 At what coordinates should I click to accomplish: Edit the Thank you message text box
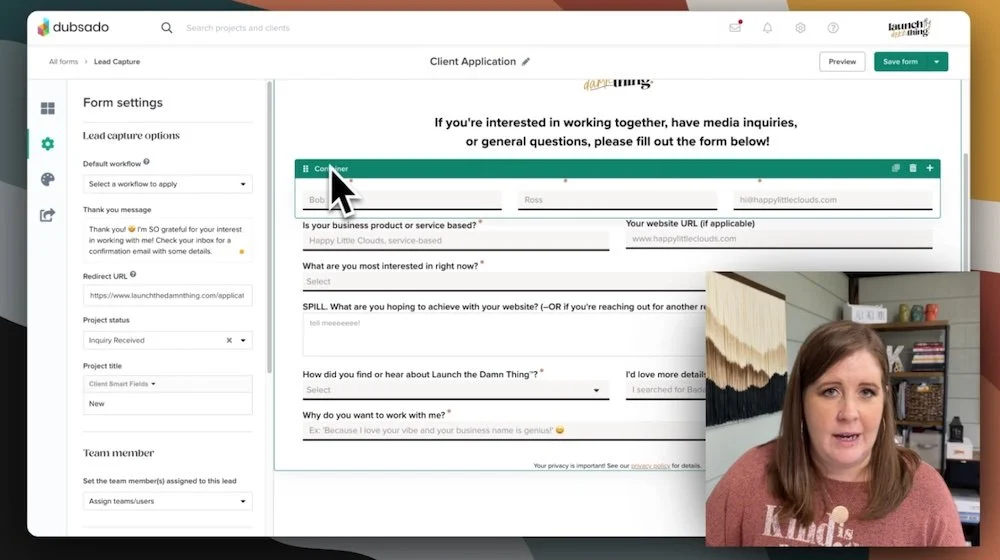tap(167, 240)
